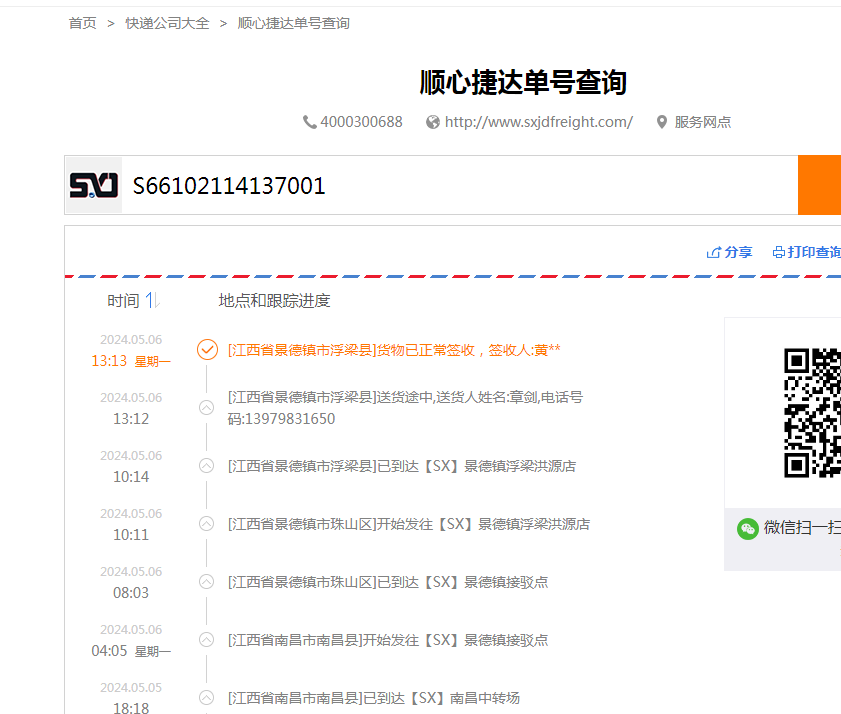Viewport: 841px width, 714px height.
Task: Click share arrow icon
Action: click(713, 252)
